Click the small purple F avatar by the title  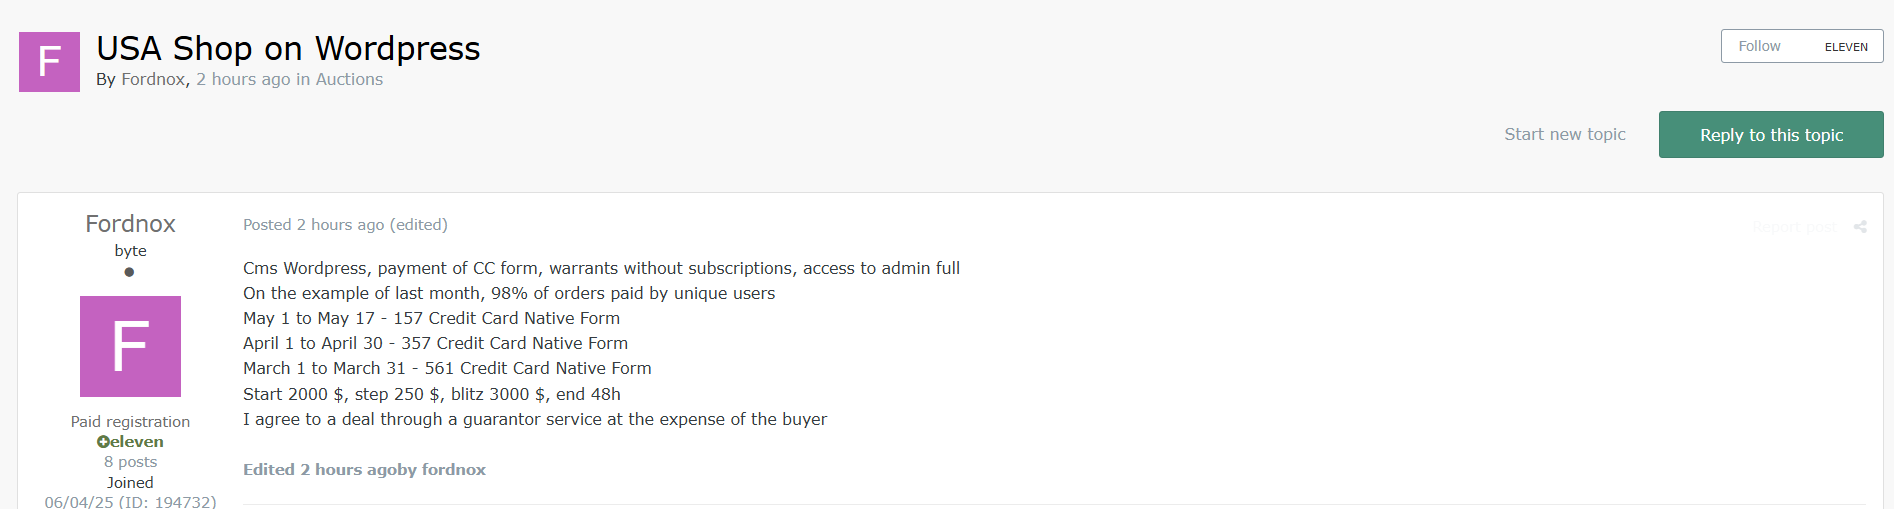click(x=49, y=62)
